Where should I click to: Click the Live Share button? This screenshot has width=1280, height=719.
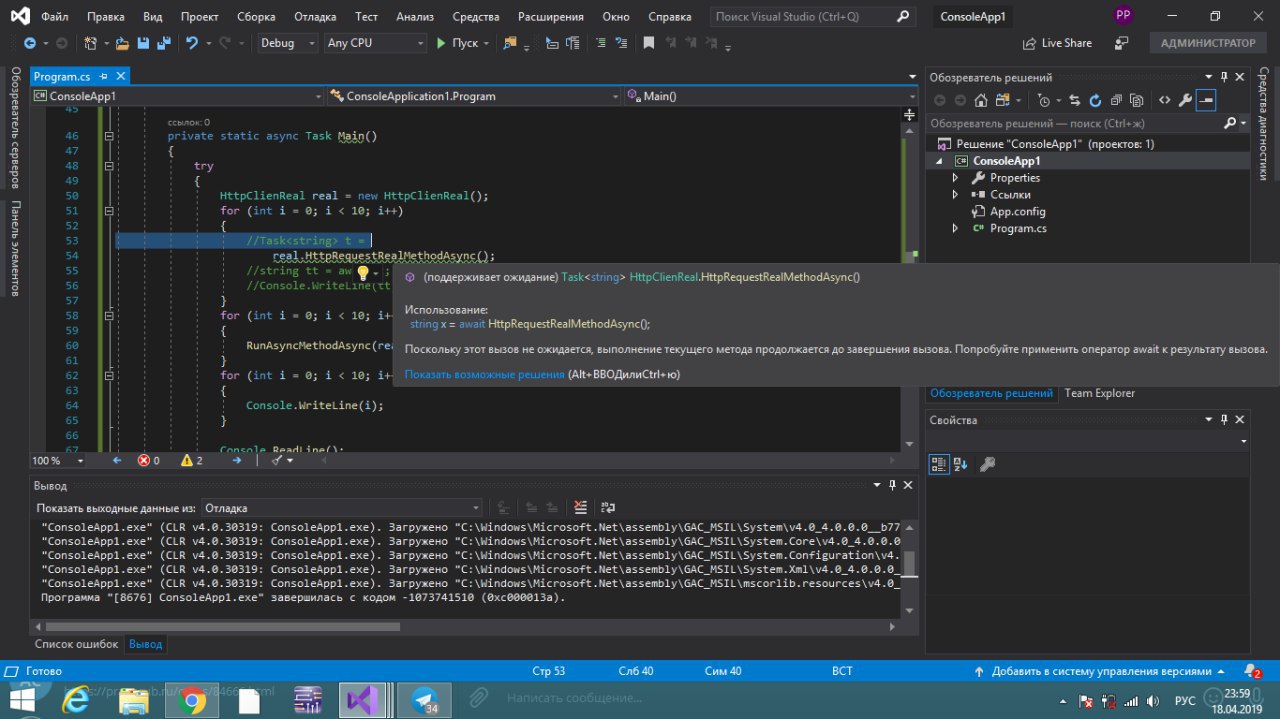tap(1057, 43)
